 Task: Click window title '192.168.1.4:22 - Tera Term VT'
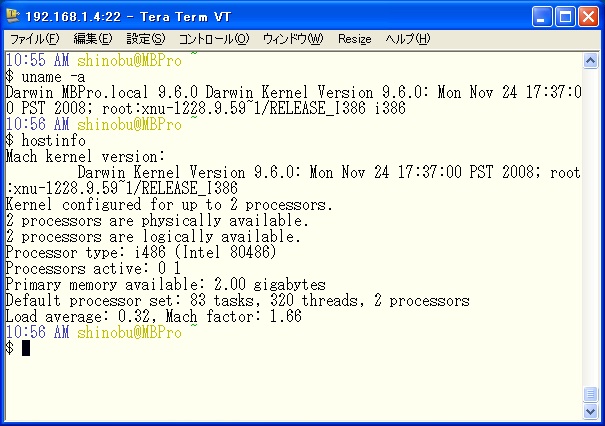click(x=128, y=17)
